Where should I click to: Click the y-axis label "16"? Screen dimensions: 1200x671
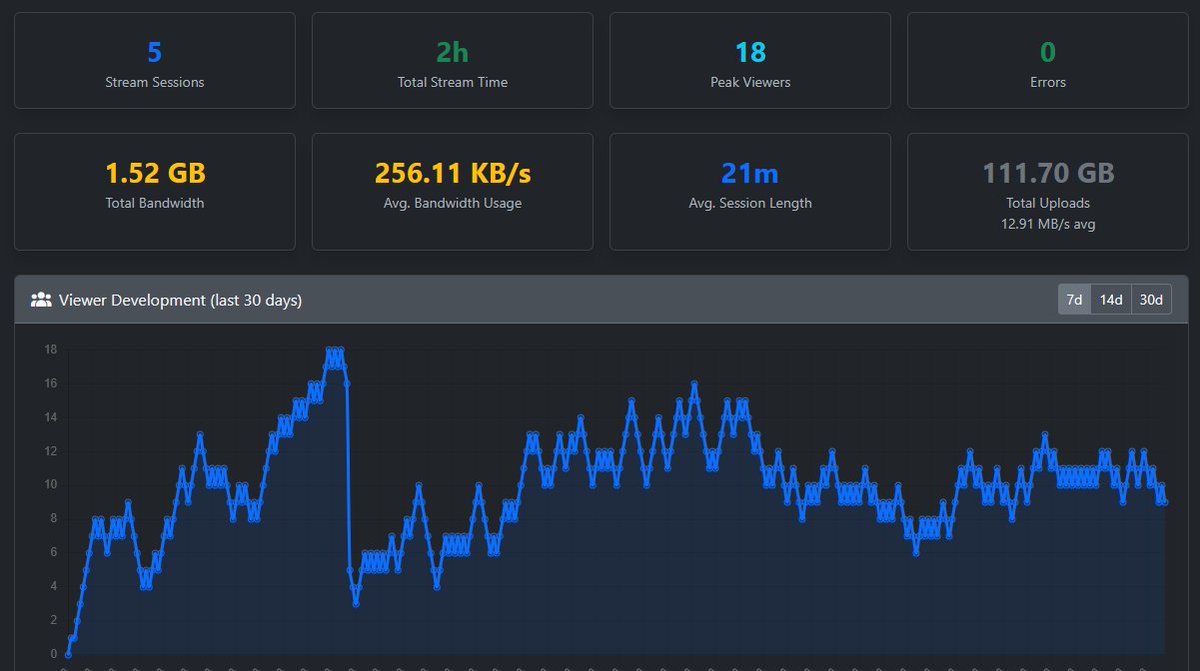point(50,383)
